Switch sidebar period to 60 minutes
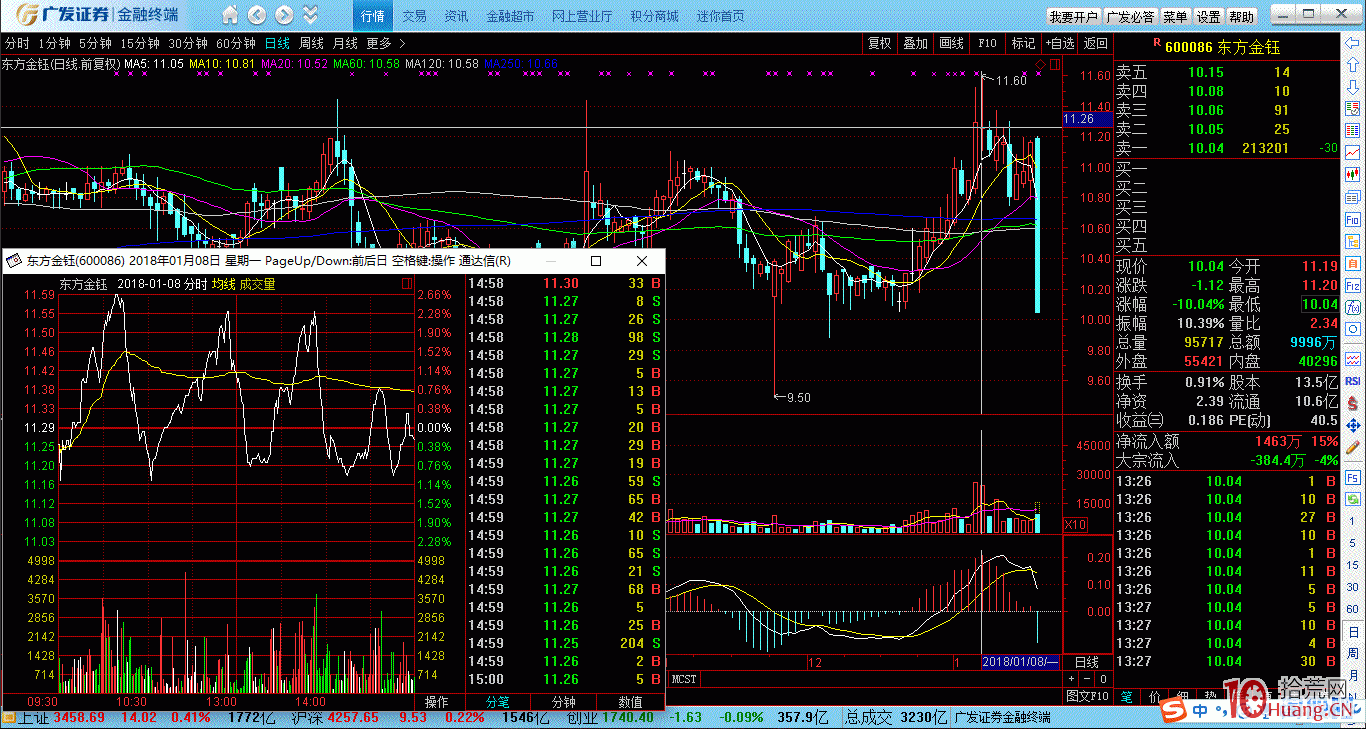 point(1352,609)
